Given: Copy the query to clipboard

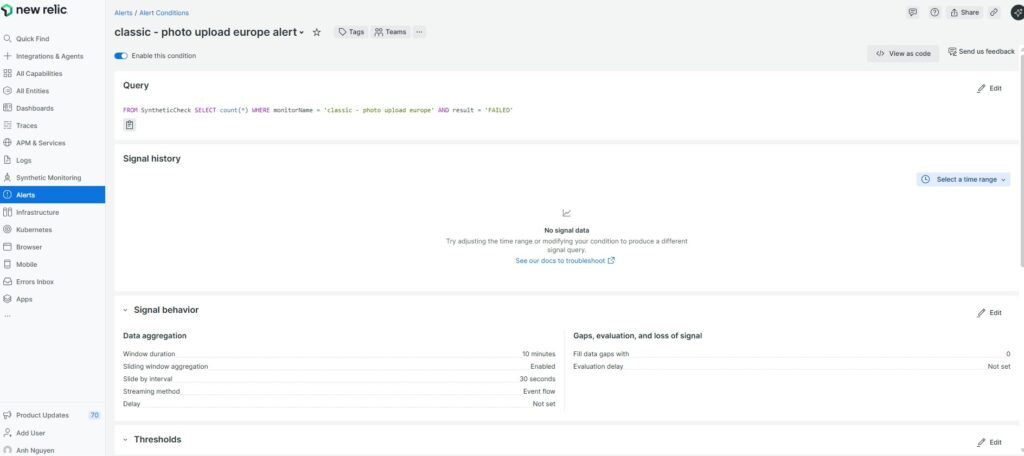Looking at the screenshot, I should click(x=129, y=125).
